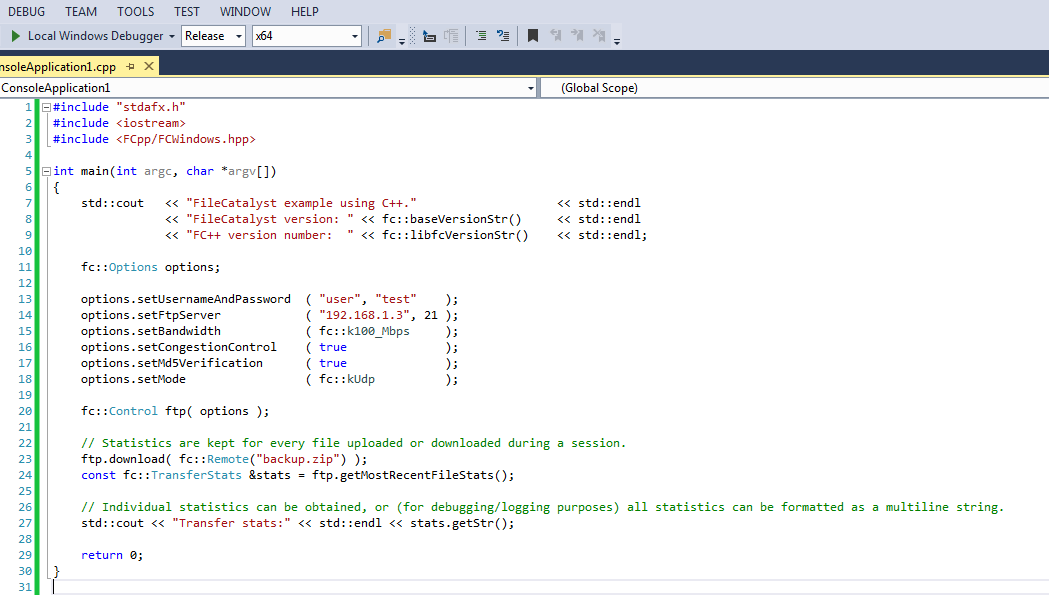This screenshot has height=615, width=1049.
Task: Expand the Local Windows Debugger dropdown arrow
Action: (x=172, y=36)
